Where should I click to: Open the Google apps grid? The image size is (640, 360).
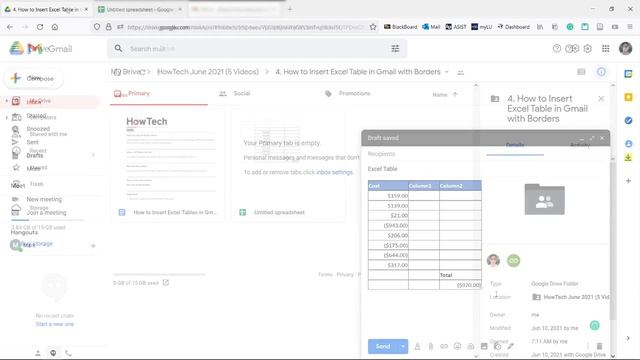[606, 49]
